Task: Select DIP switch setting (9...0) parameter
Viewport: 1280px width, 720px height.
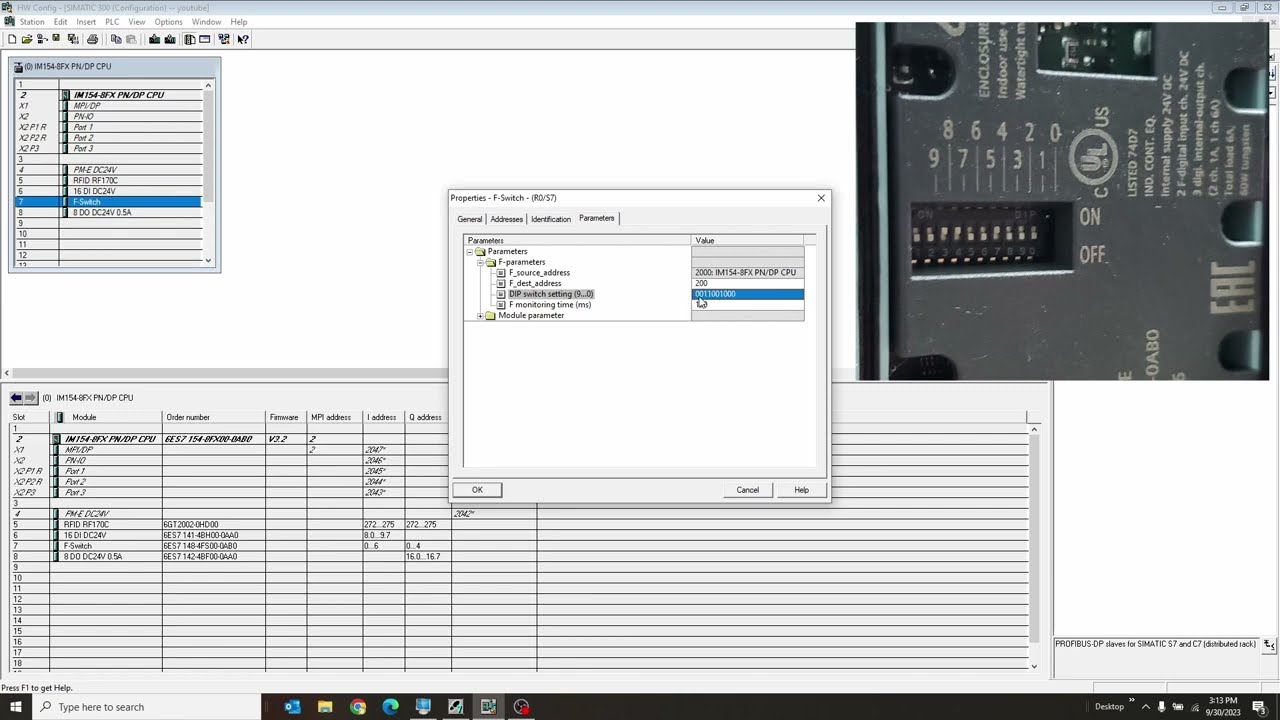Action: click(551, 294)
